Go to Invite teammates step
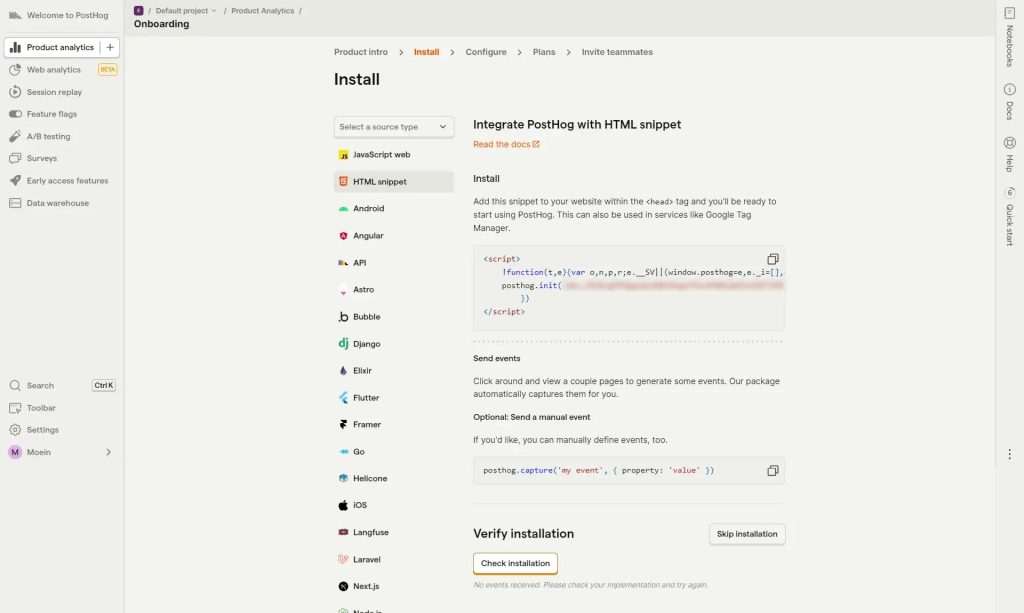The width and height of the screenshot is (1024, 613). (617, 52)
